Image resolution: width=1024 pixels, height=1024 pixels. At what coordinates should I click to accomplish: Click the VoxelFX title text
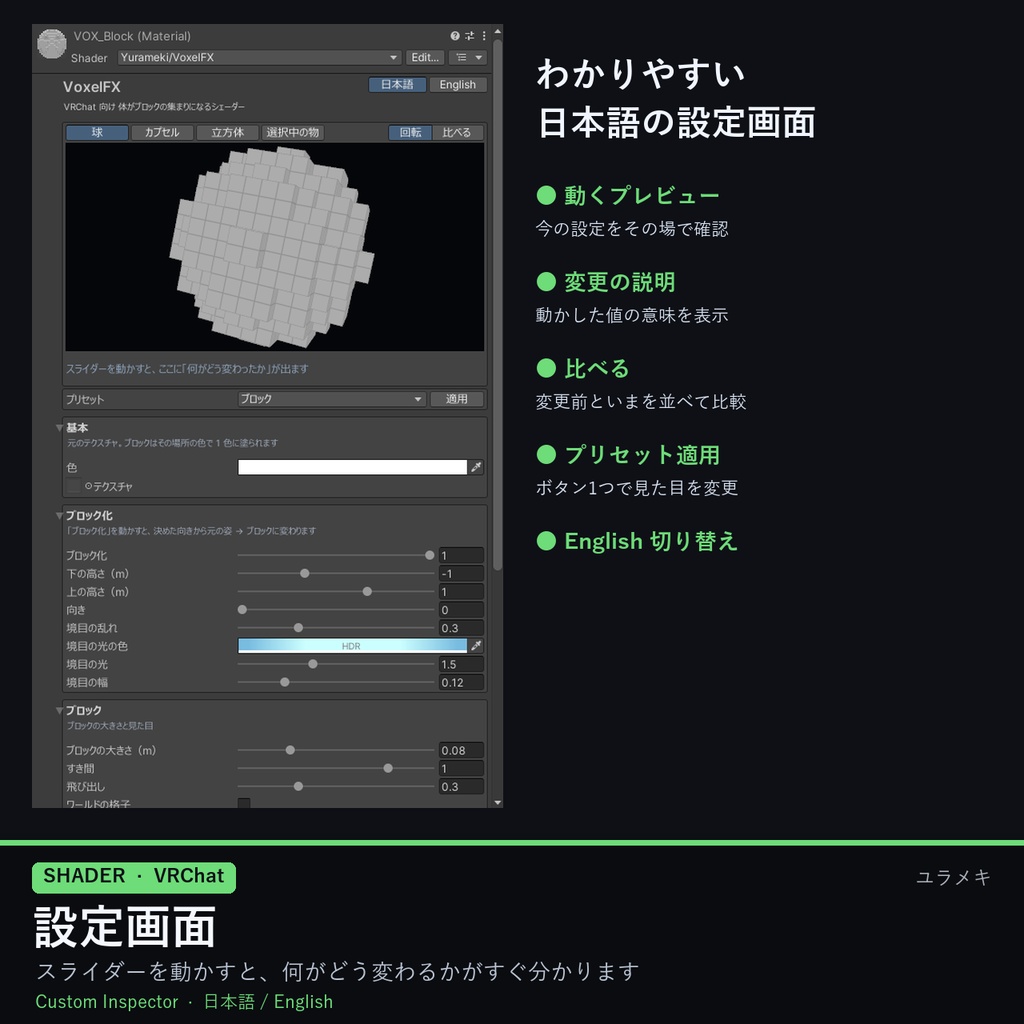91,87
